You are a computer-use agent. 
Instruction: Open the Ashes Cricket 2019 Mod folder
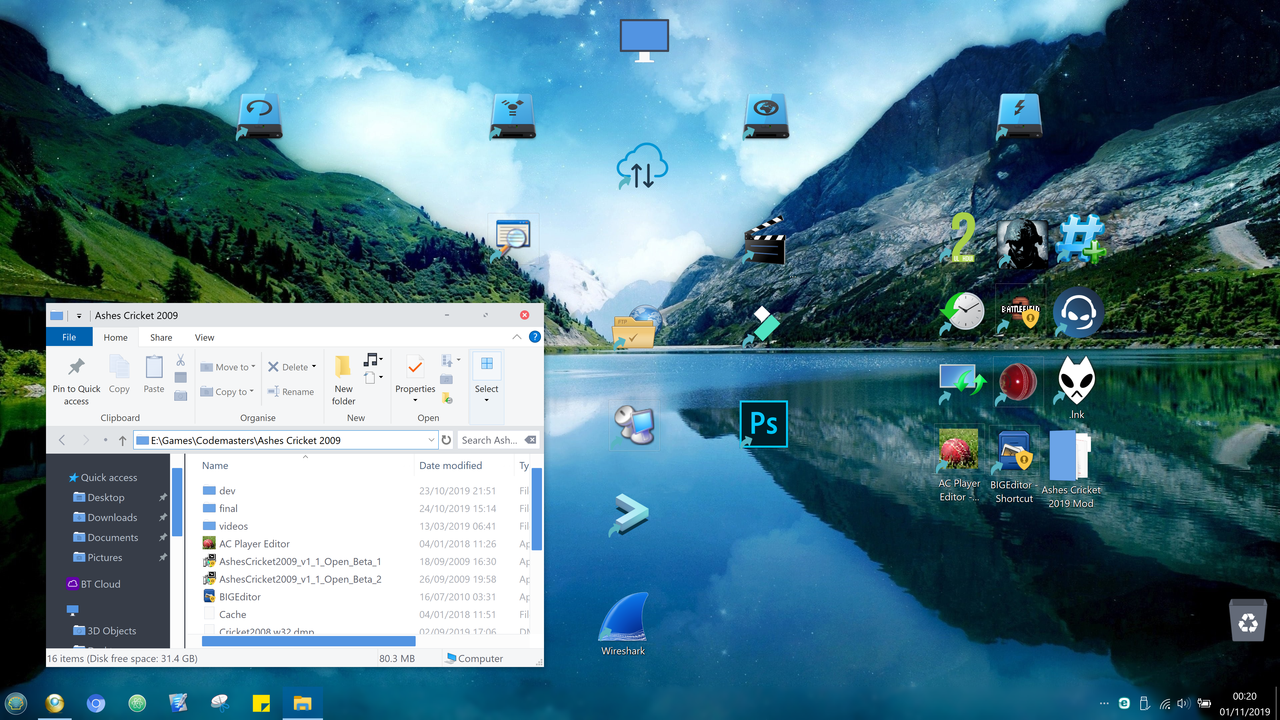1070,470
